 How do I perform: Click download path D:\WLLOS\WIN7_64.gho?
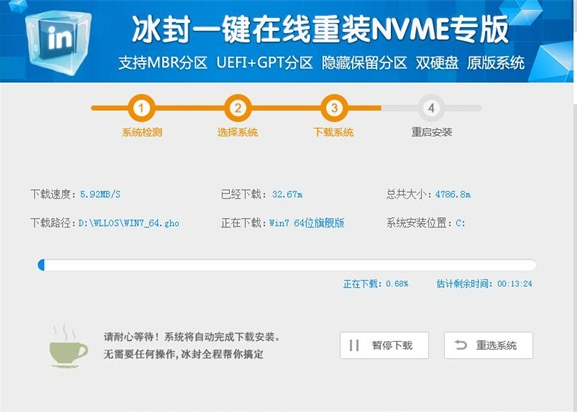click(129, 223)
